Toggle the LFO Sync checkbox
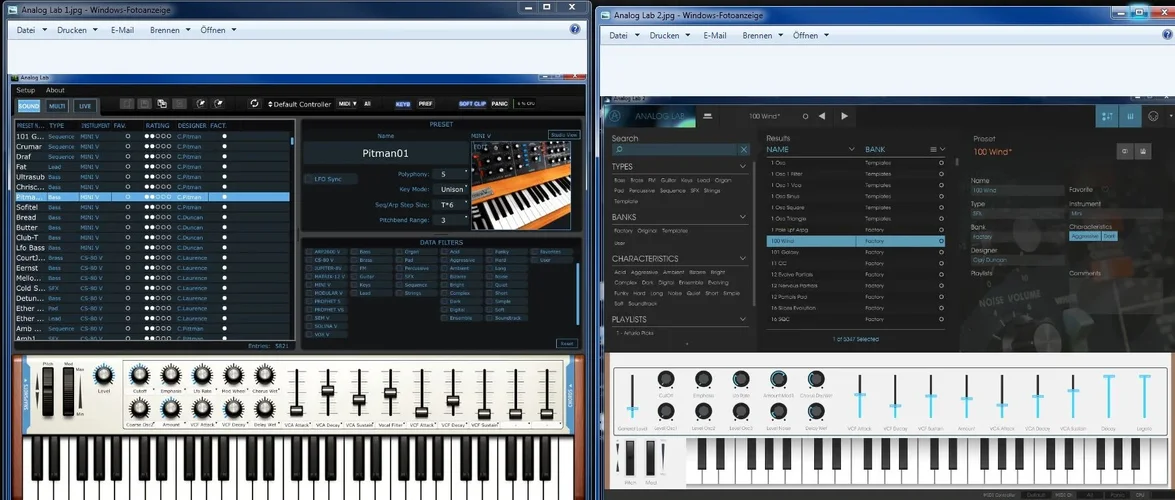 pyautogui.click(x=309, y=179)
